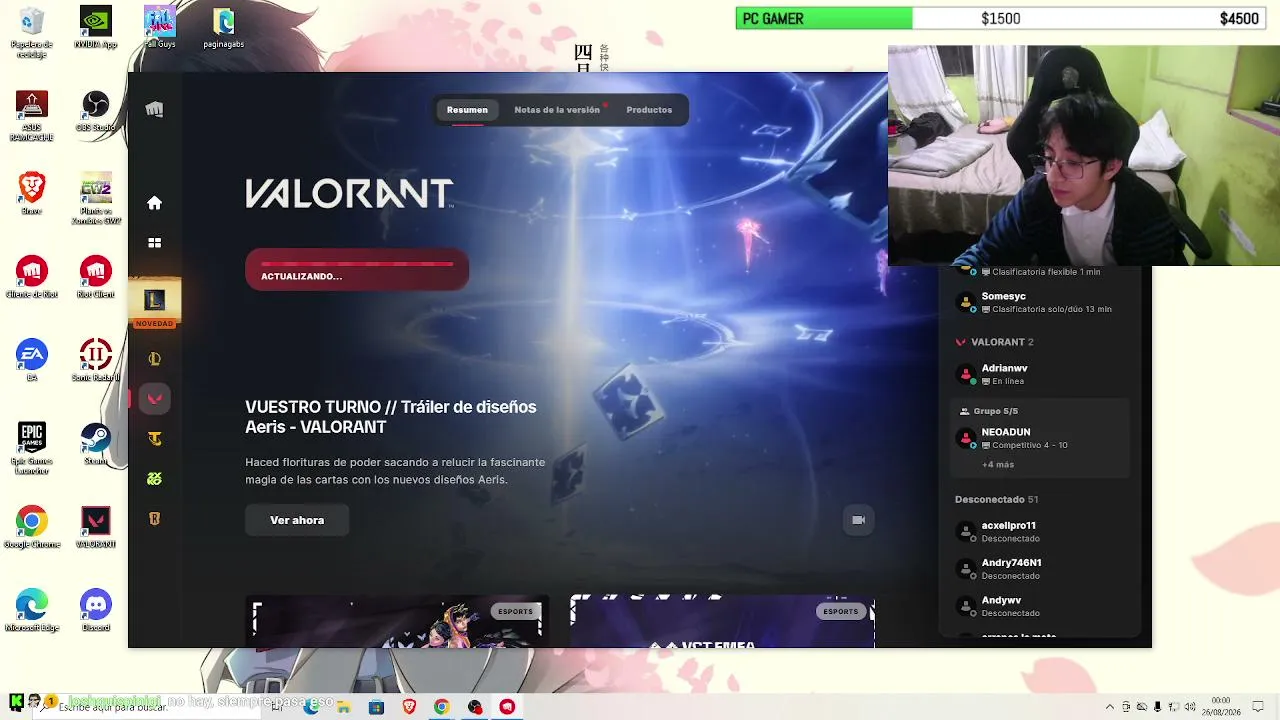Open the Windows notification center
This screenshot has width=1280, height=720.
coord(1259,707)
